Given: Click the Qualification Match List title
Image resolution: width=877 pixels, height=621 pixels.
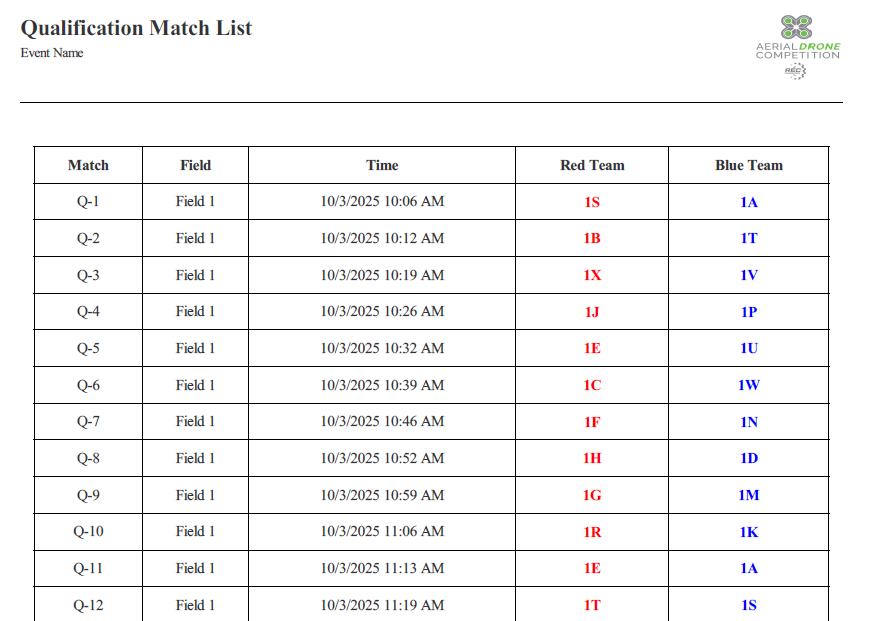Looking at the screenshot, I should tap(136, 28).
